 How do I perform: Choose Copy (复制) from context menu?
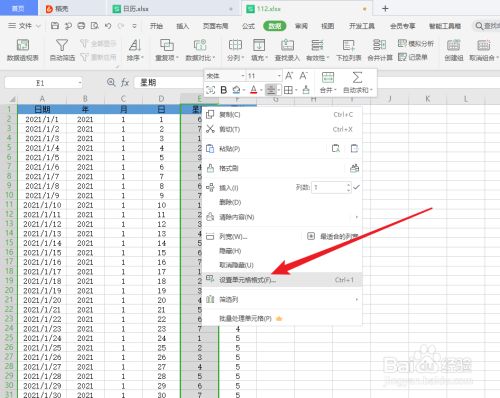click(x=282, y=115)
